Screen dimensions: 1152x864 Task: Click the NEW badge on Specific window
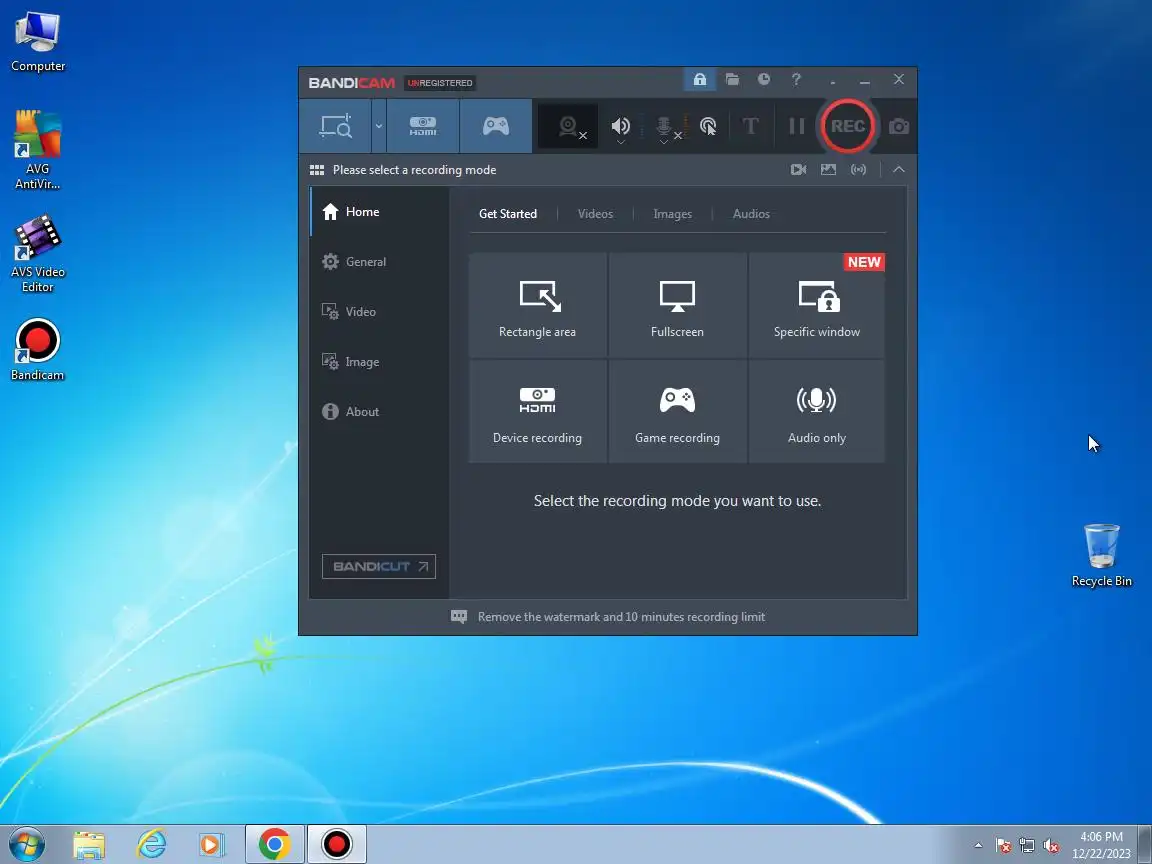864,262
